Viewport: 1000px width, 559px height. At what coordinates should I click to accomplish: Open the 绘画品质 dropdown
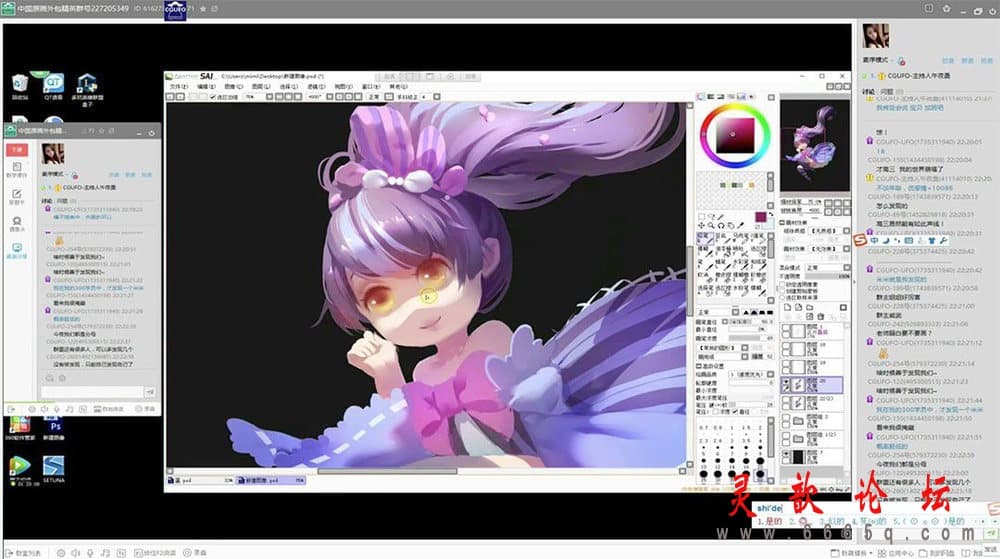point(753,374)
